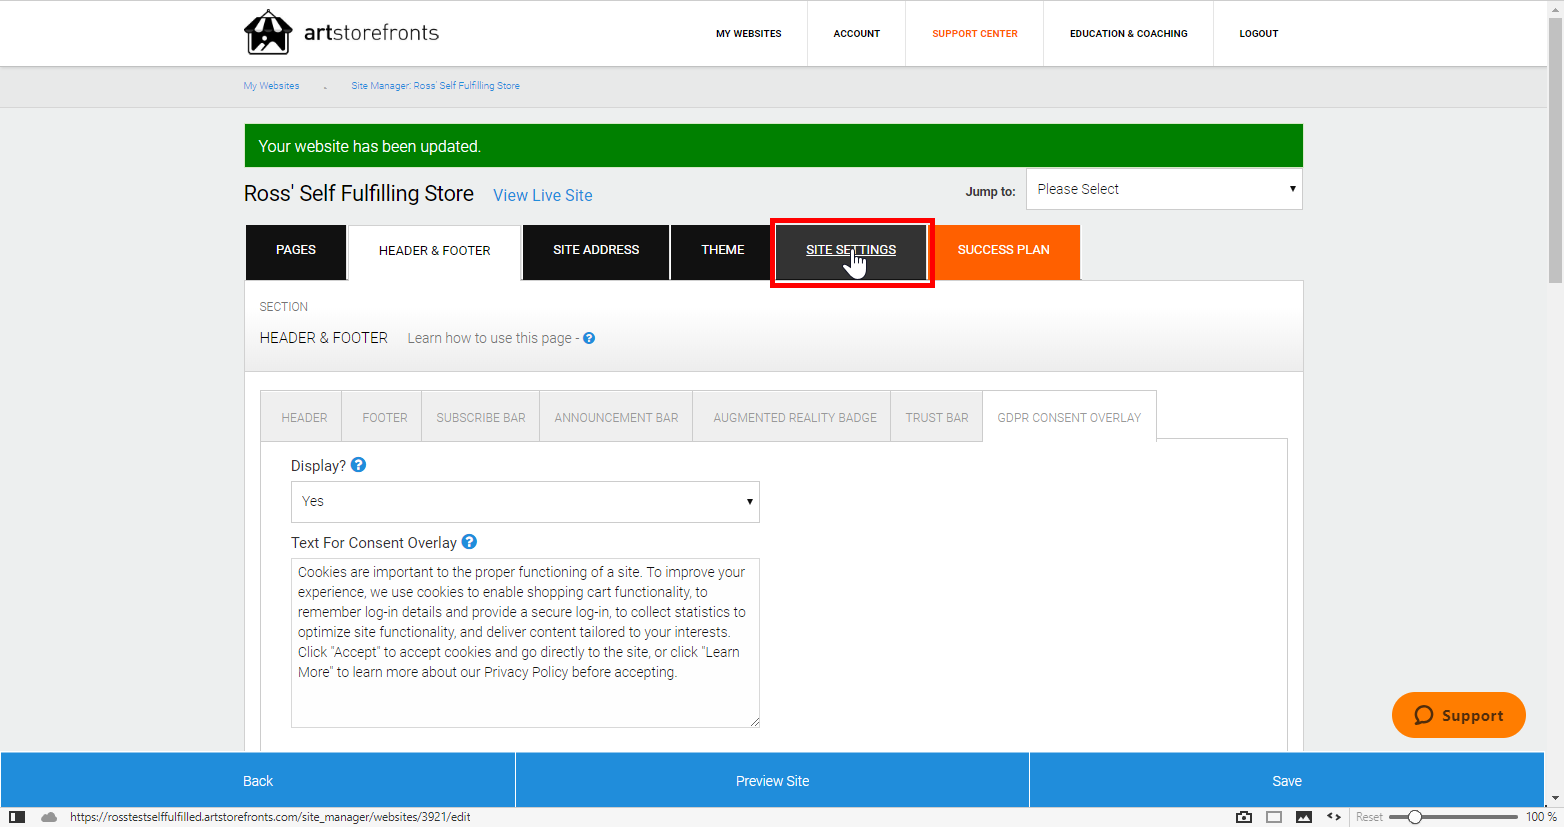Image resolution: width=1564 pixels, height=827 pixels.
Task: Open the SITE SETTINGS tab
Action: click(x=851, y=250)
